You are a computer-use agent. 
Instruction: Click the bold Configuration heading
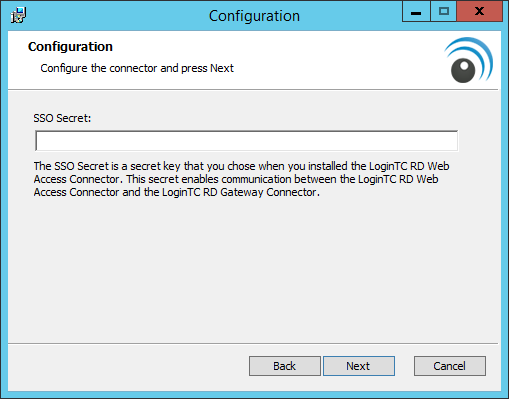(x=70, y=47)
